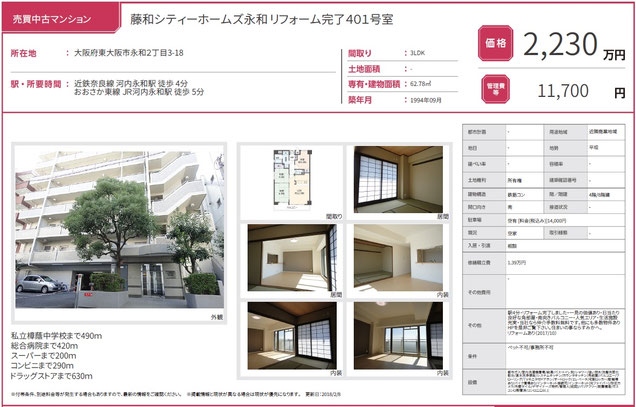Click the 平坦 terrain cell
Screen dimensions: 636x407
pyautogui.click(x=606, y=148)
